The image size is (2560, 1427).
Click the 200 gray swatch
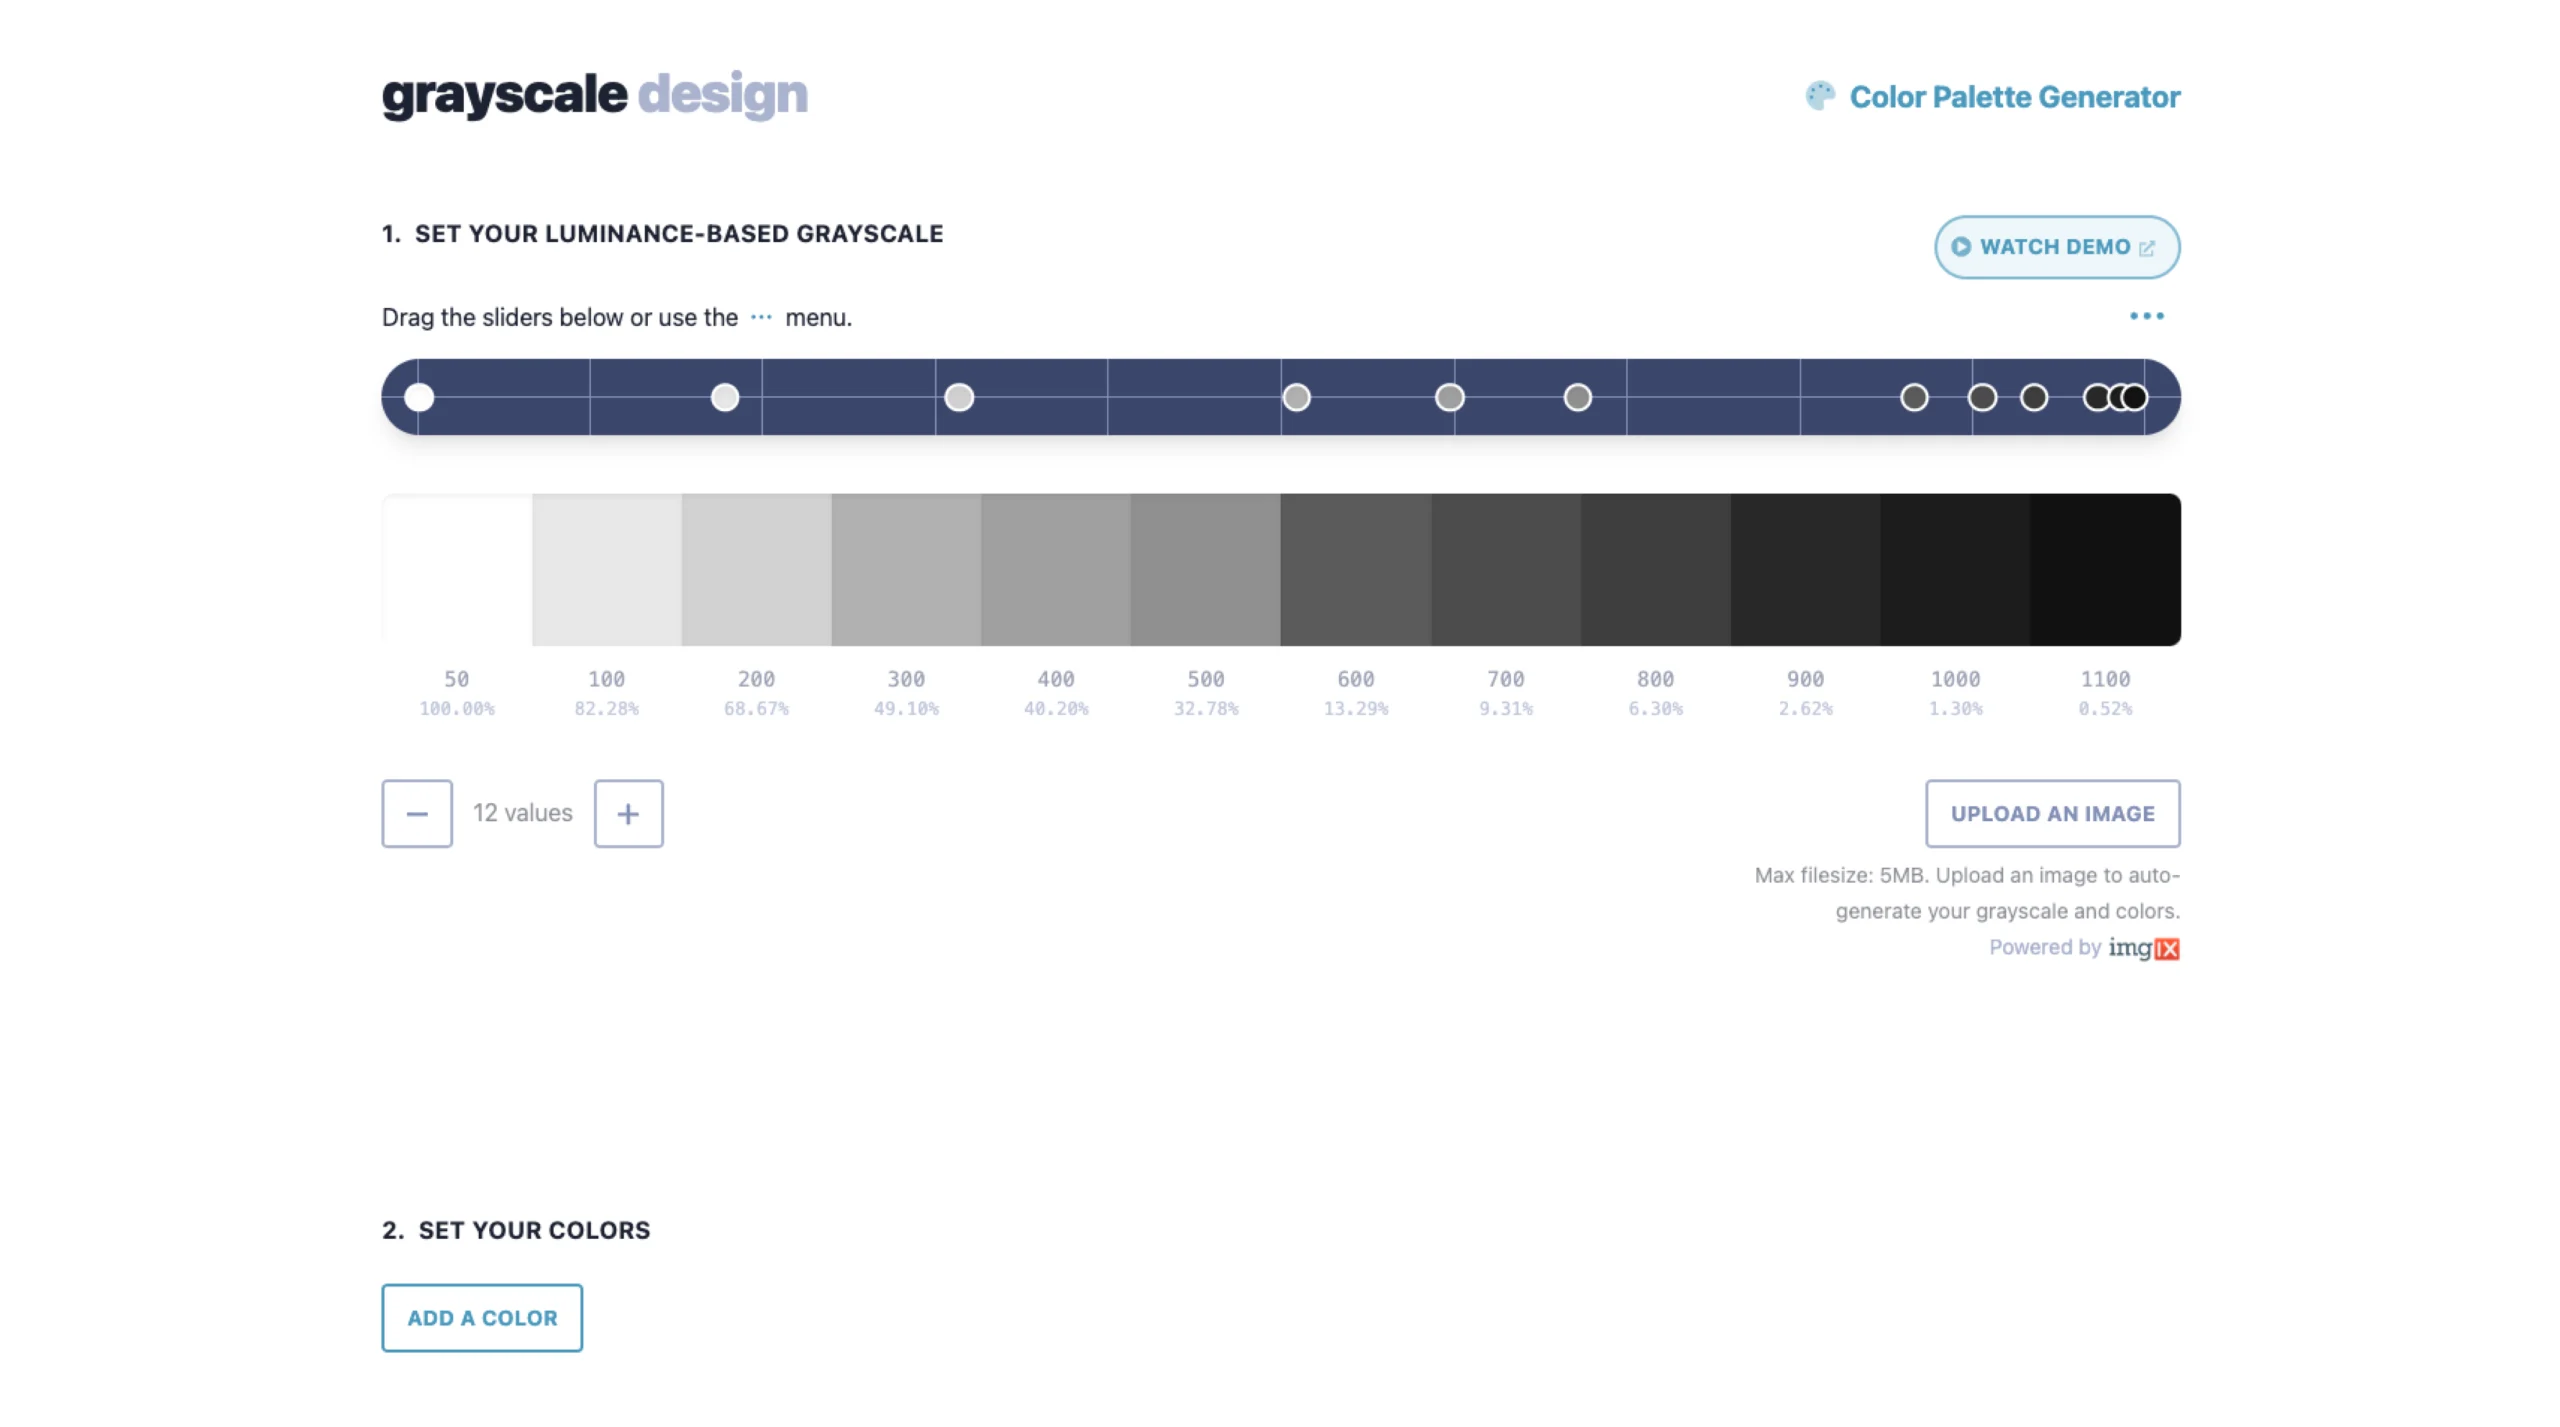click(757, 569)
